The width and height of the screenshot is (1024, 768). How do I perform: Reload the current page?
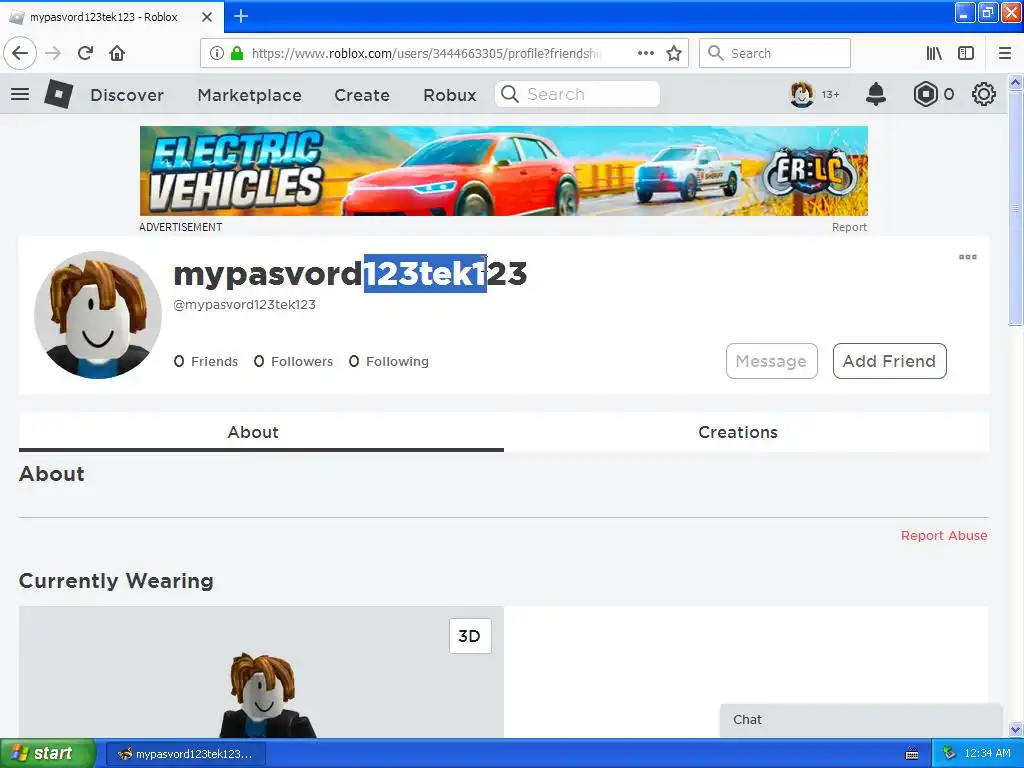tap(86, 53)
